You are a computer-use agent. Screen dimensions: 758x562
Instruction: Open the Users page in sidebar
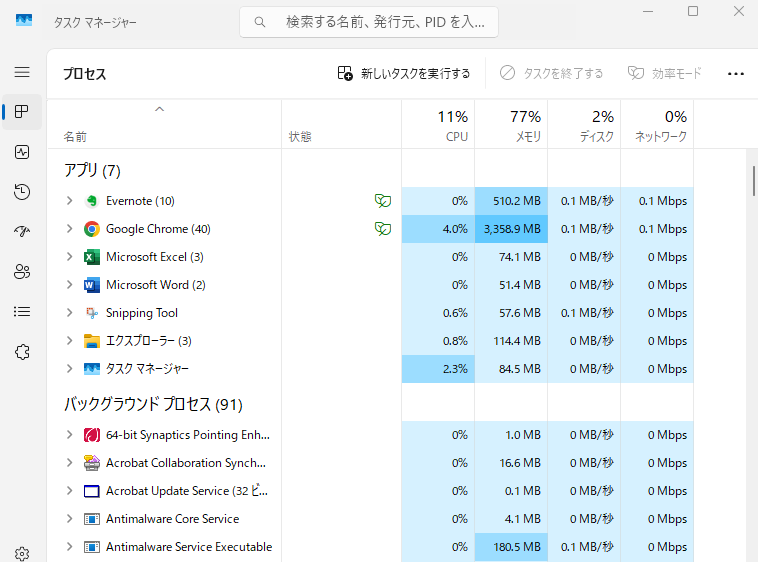click(x=22, y=272)
